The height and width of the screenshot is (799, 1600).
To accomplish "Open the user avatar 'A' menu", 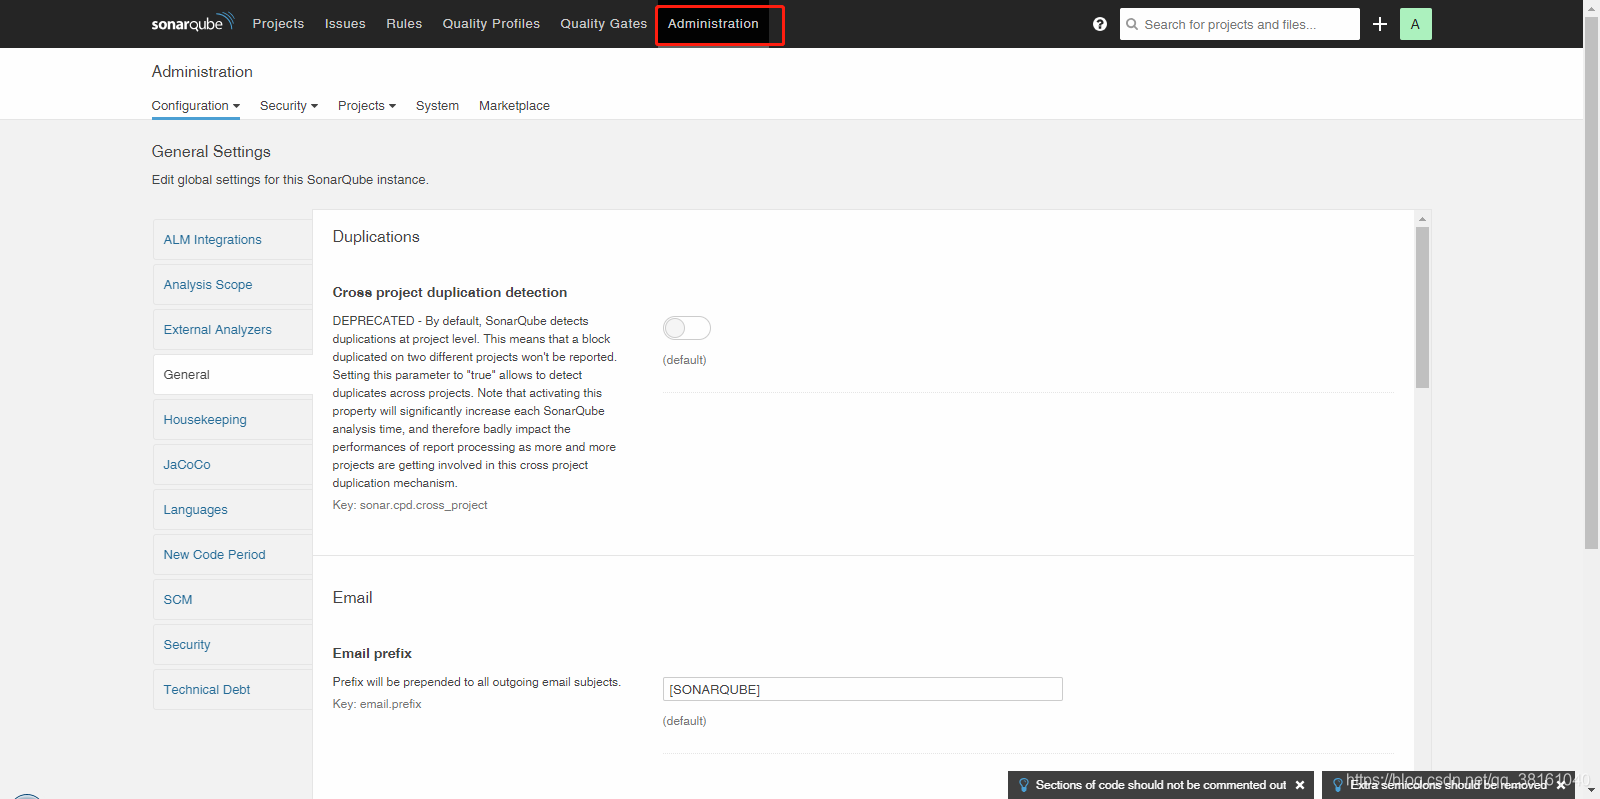I will click(x=1415, y=24).
